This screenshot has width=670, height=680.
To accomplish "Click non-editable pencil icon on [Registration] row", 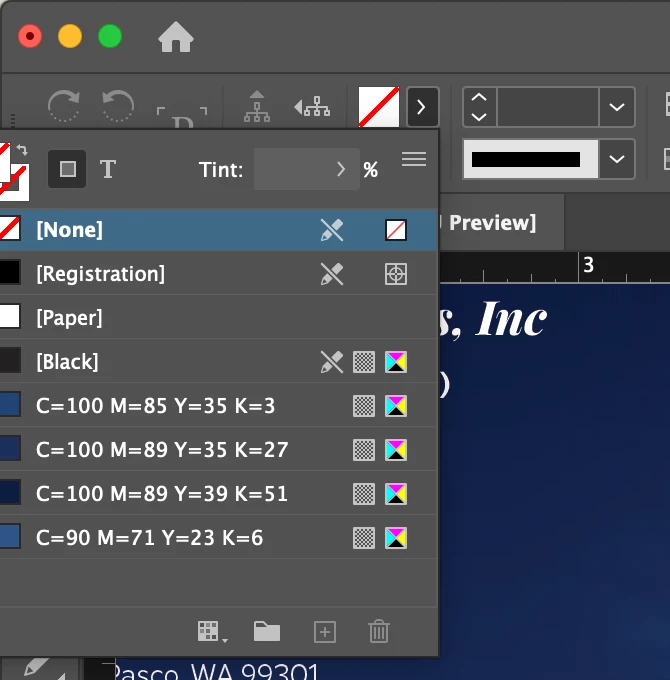I will click(x=332, y=274).
